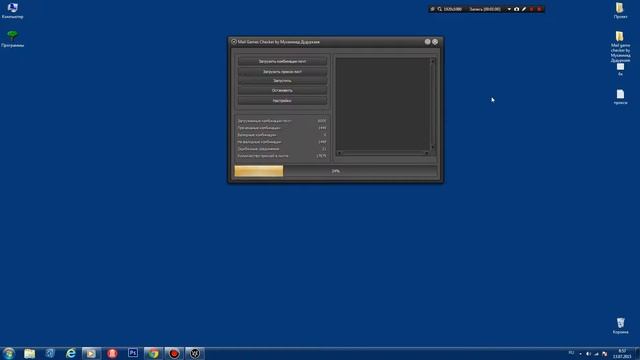Click the results log box in the checker
640x360 pixels.
383,104
